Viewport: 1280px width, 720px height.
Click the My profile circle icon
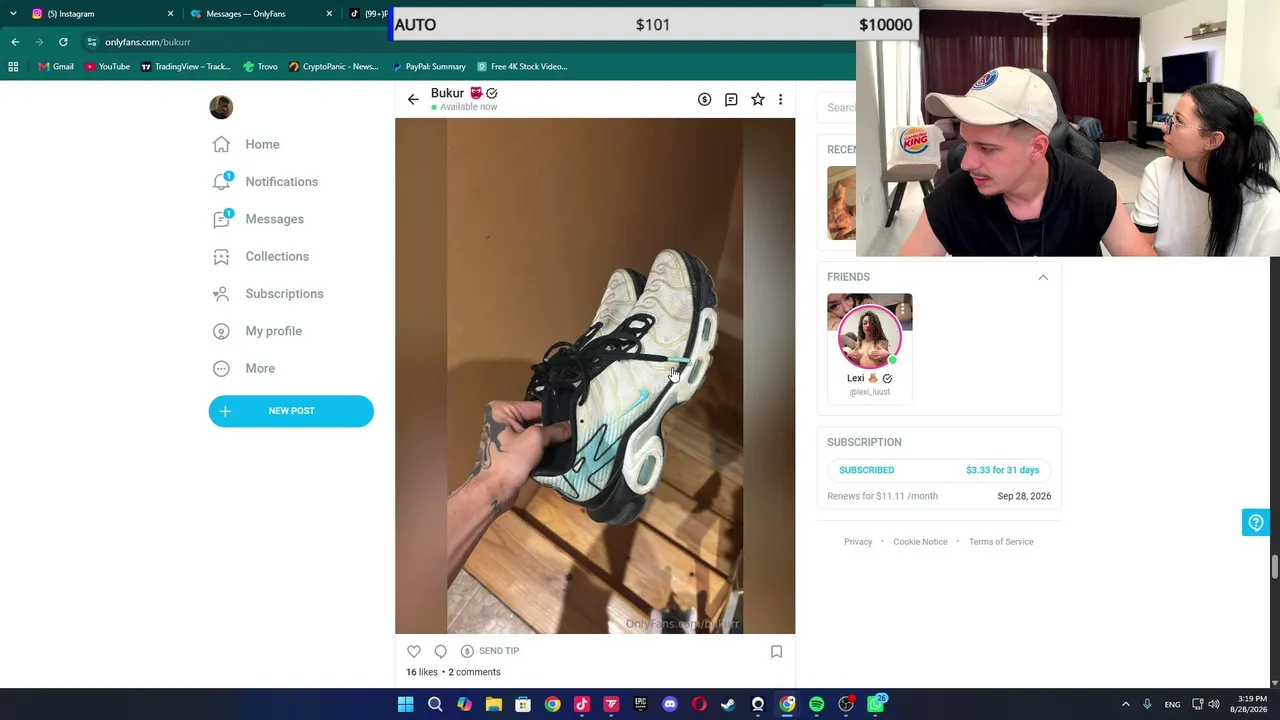click(x=221, y=331)
